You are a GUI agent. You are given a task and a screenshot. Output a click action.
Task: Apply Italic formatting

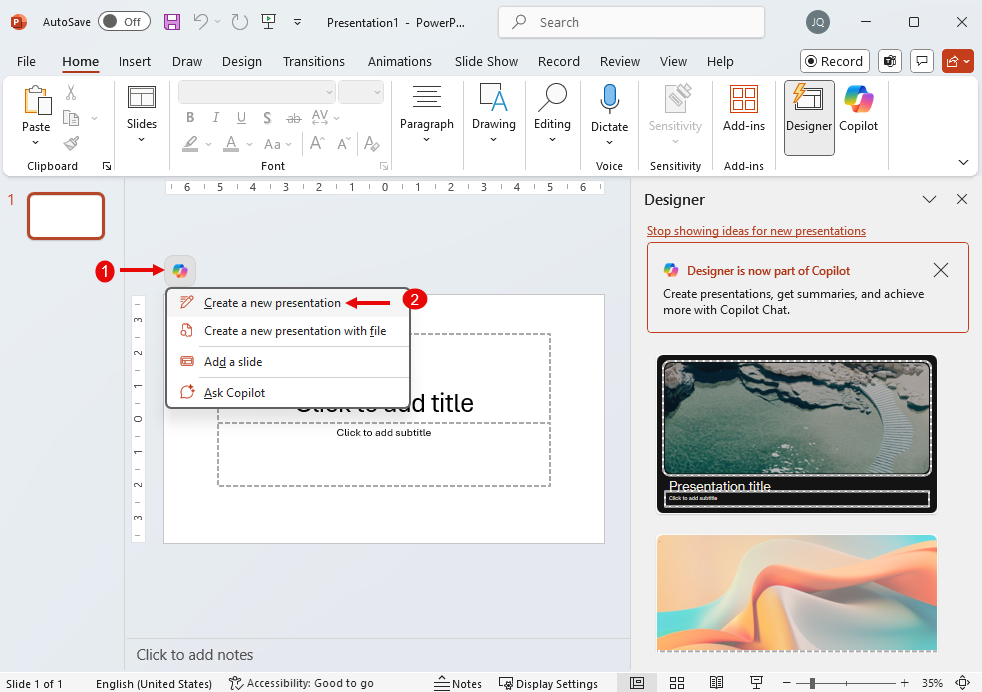click(x=215, y=118)
